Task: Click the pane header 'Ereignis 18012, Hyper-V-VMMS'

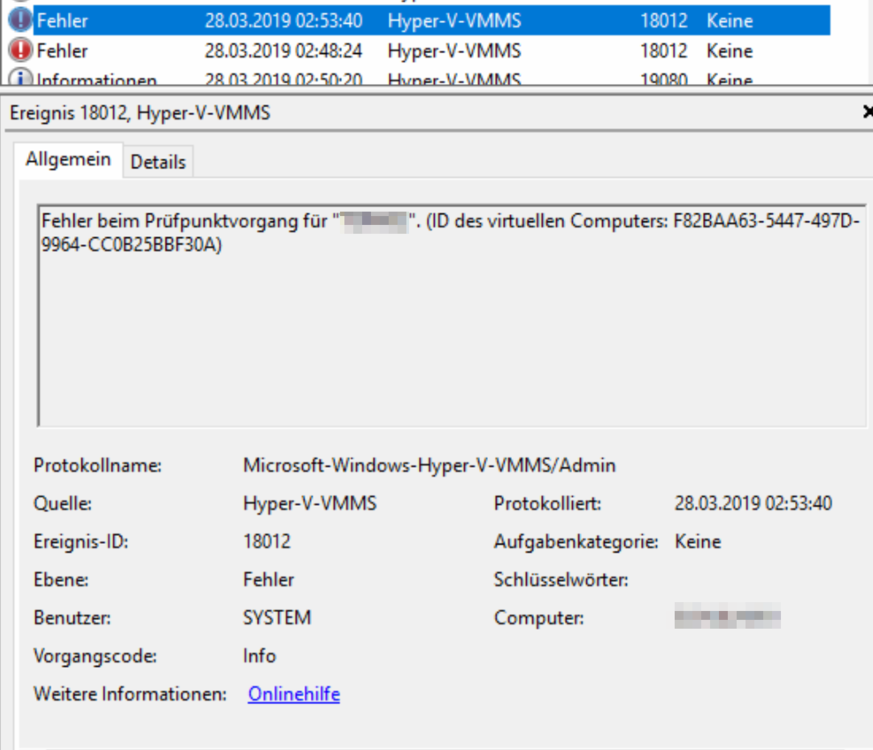Action: click(139, 113)
